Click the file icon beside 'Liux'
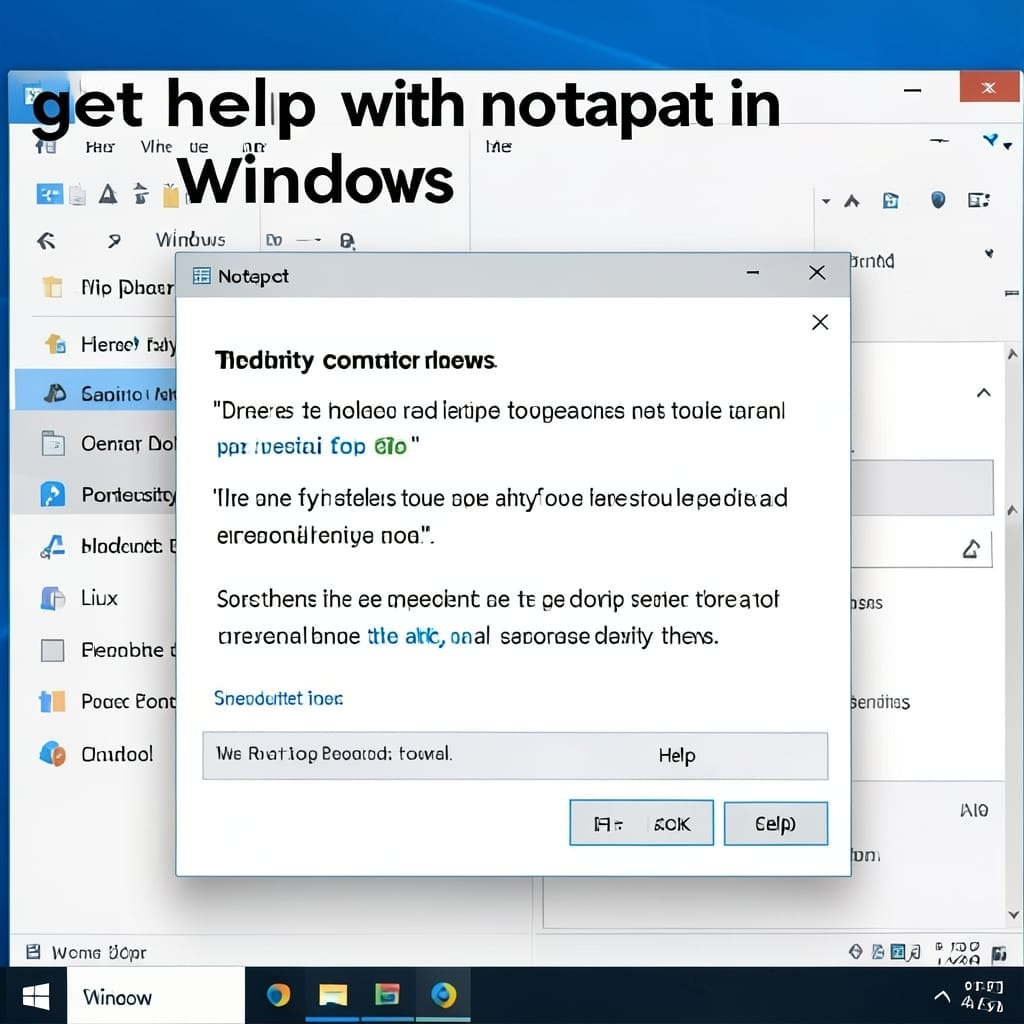This screenshot has height=1024, width=1024. pos(52,598)
